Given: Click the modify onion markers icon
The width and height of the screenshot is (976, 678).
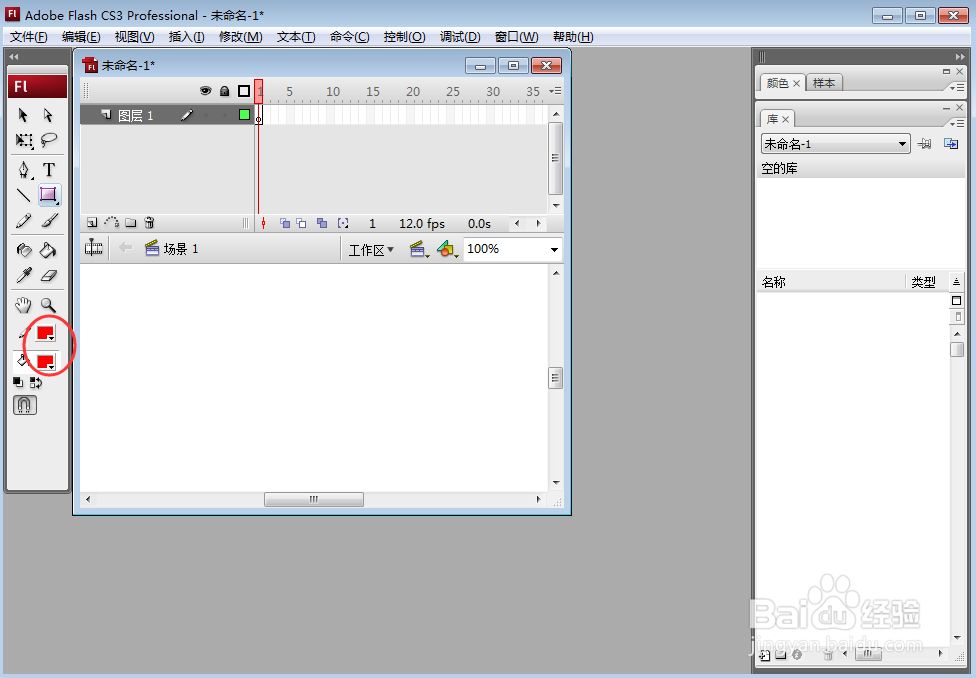Looking at the screenshot, I should click(x=343, y=223).
